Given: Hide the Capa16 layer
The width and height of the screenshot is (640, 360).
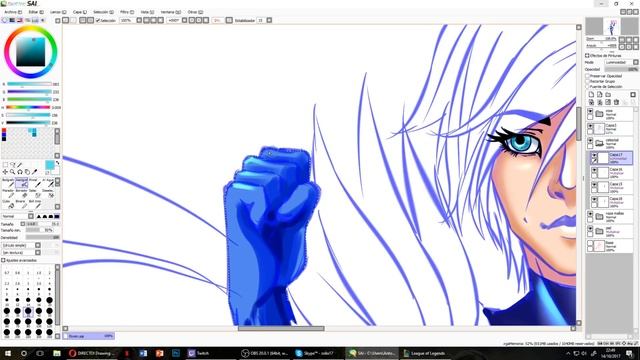Looking at the screenshot, I should [594, 170].
